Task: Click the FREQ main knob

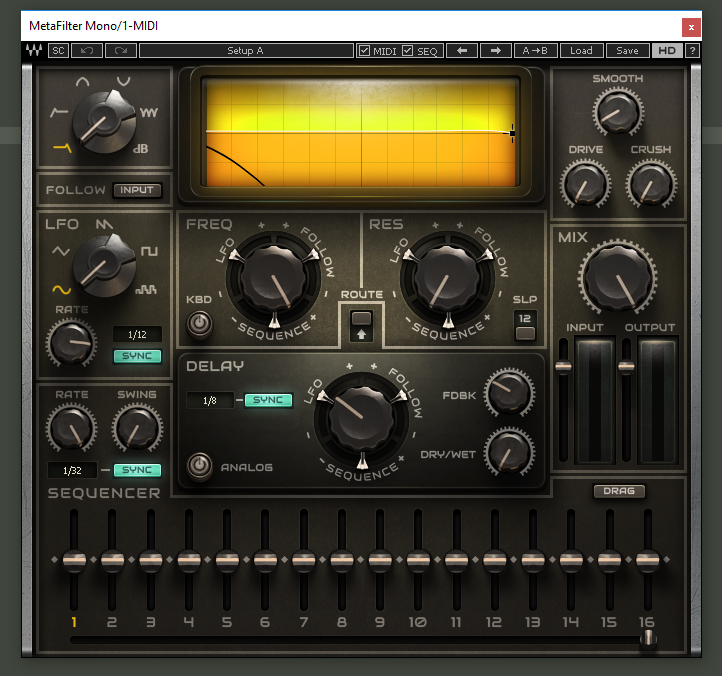Action: coord(273,278)
